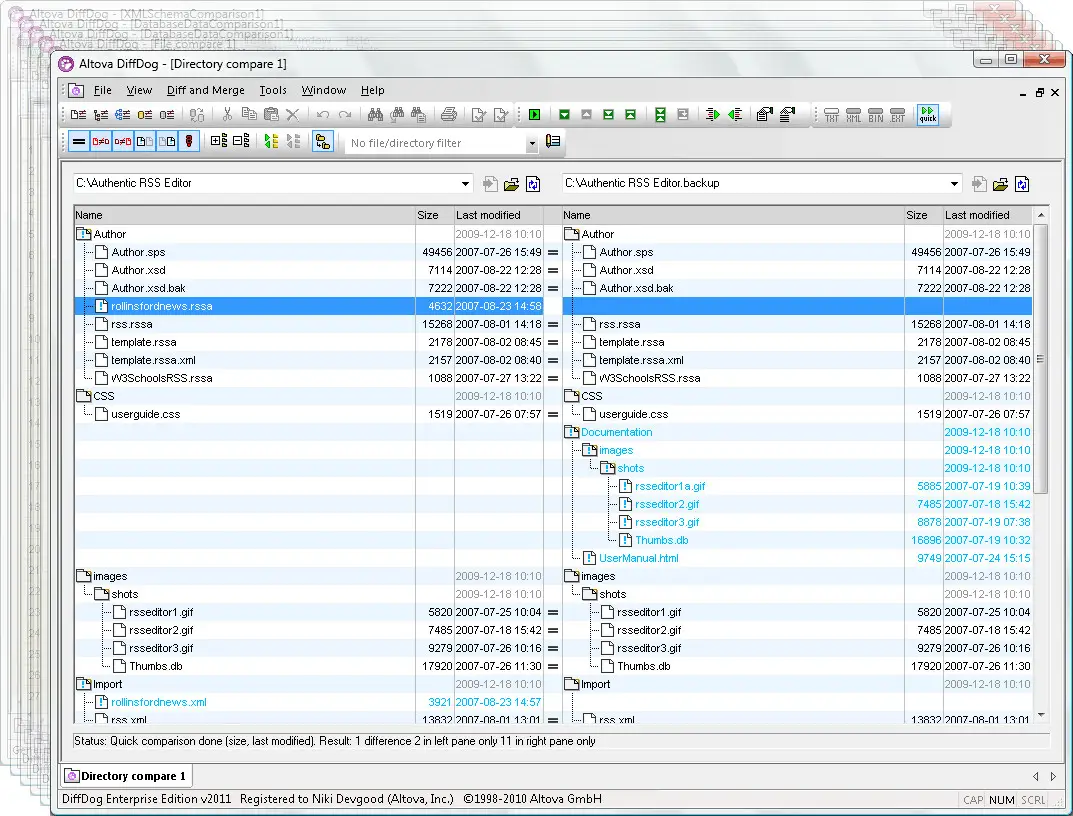Image resolution: width=1073 pixels, height=816 pixels.
Task: Toggle the second red not-equal filter button
Action: click(x=122, y=142)
